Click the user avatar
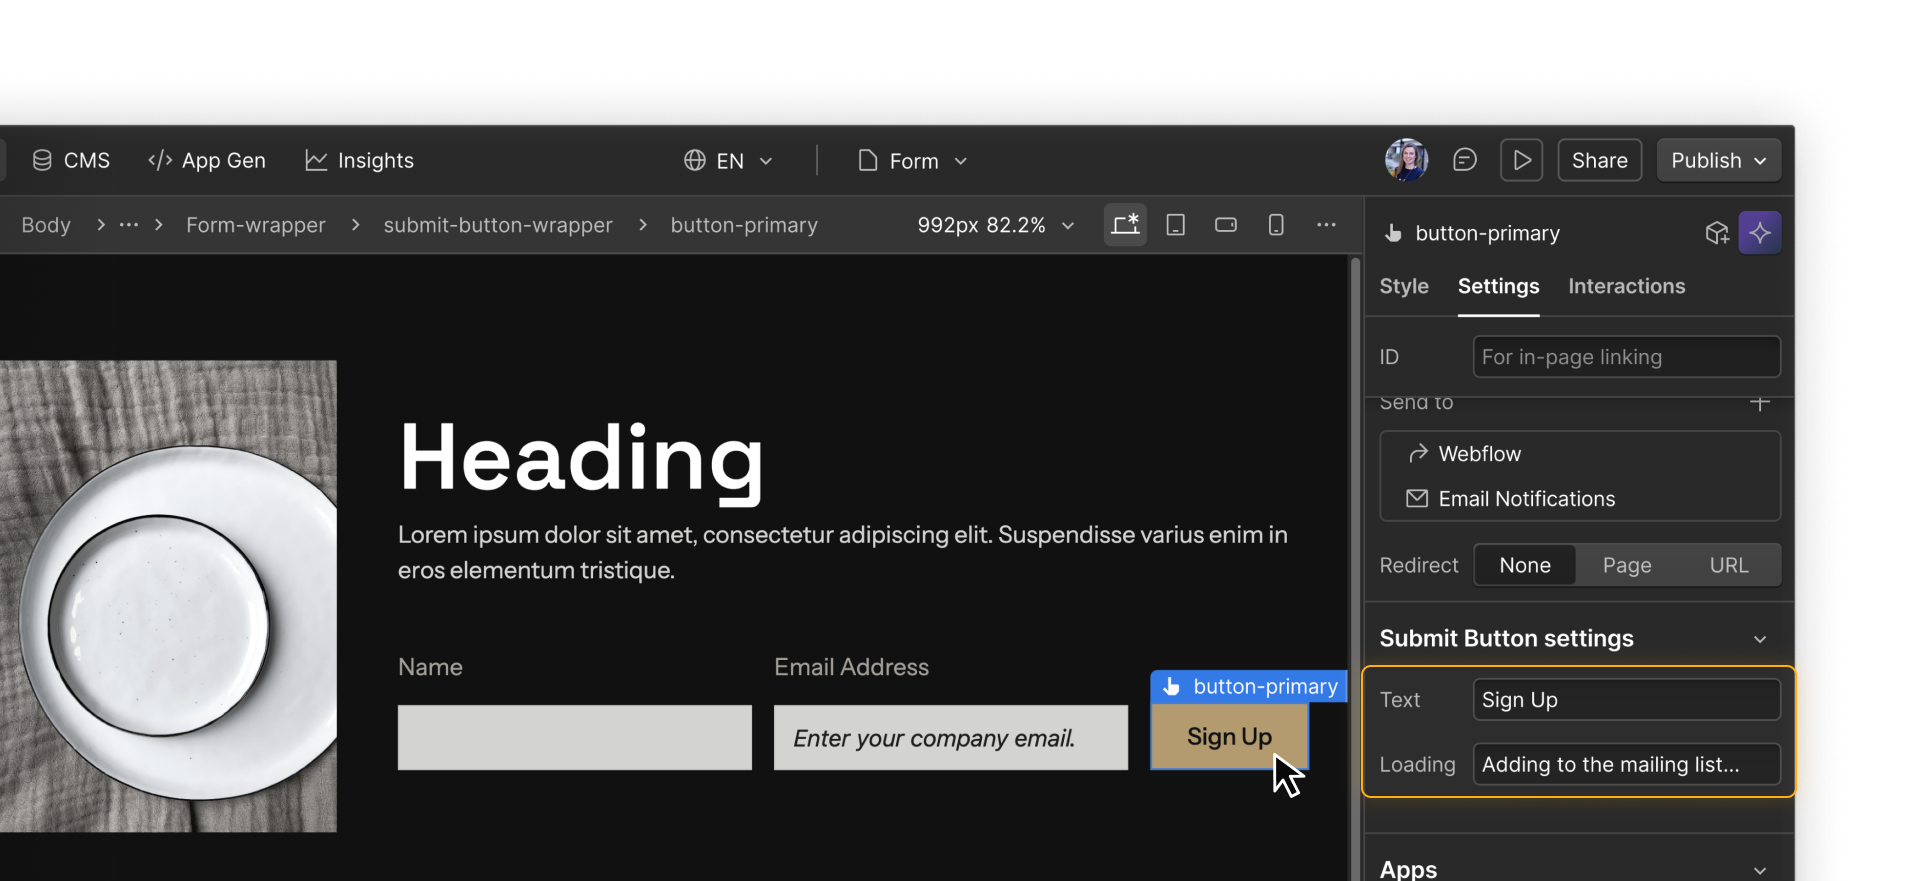 pyautogui.click(x=1406, y=160)
